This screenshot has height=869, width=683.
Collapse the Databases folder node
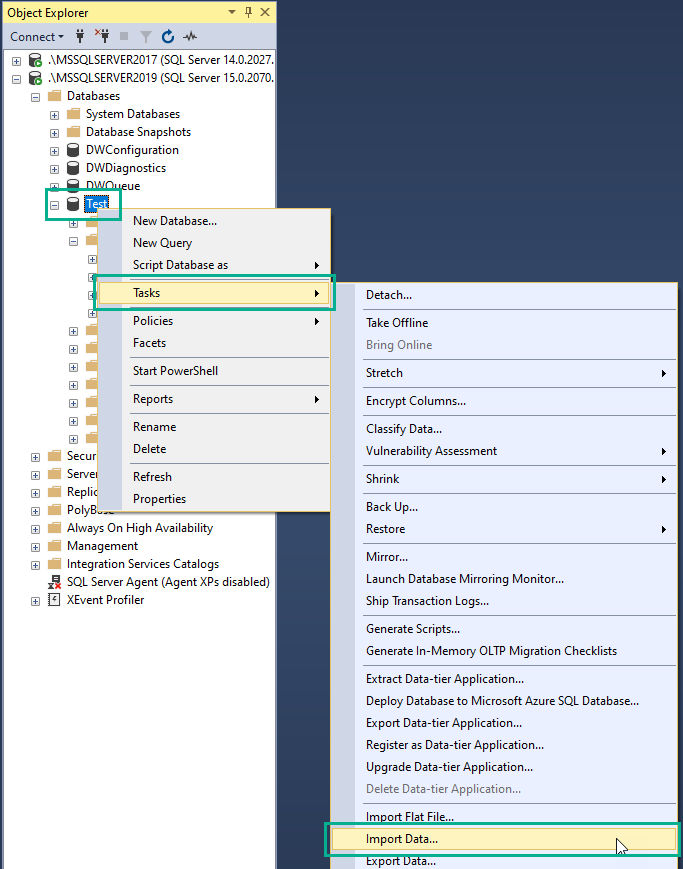35,97
